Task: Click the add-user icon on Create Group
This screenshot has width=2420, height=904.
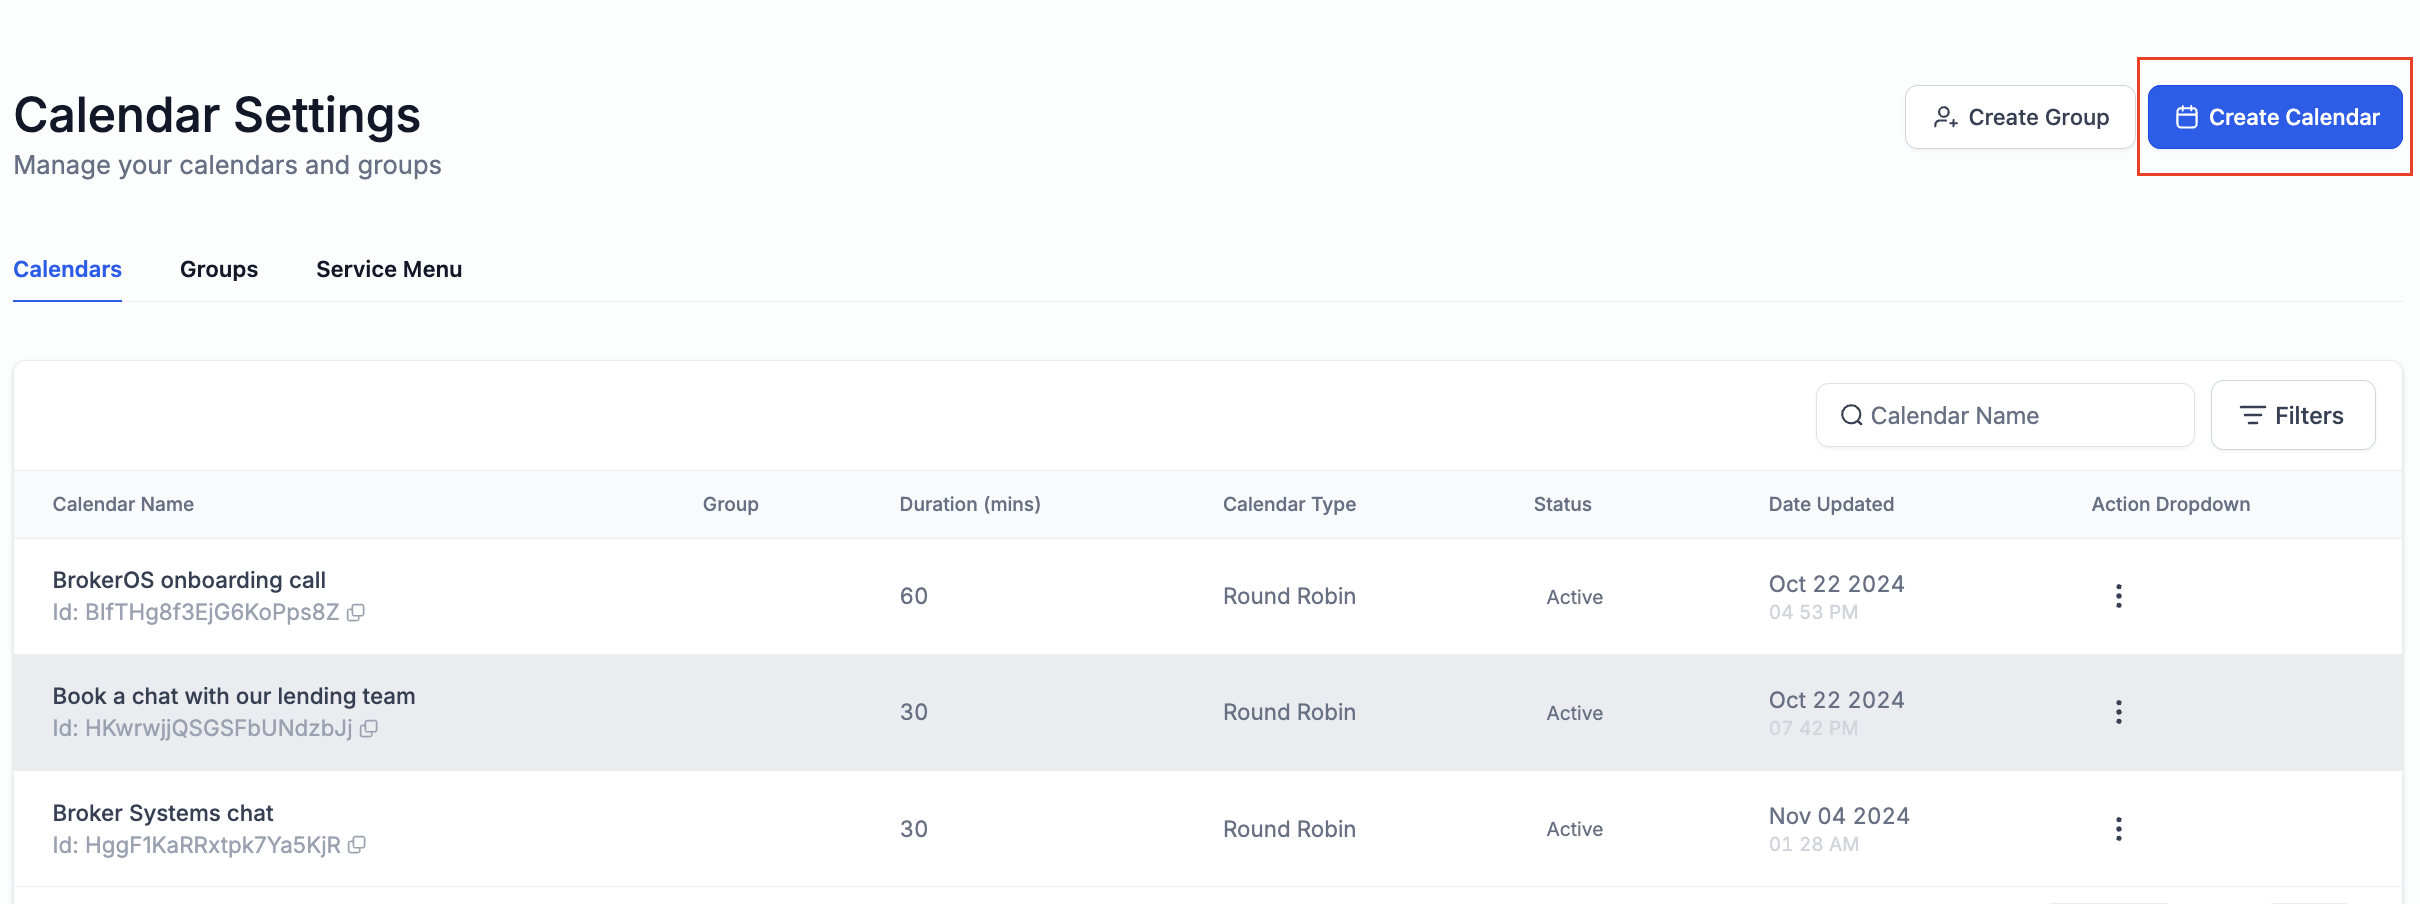Action: click(x=1945, y=117)
